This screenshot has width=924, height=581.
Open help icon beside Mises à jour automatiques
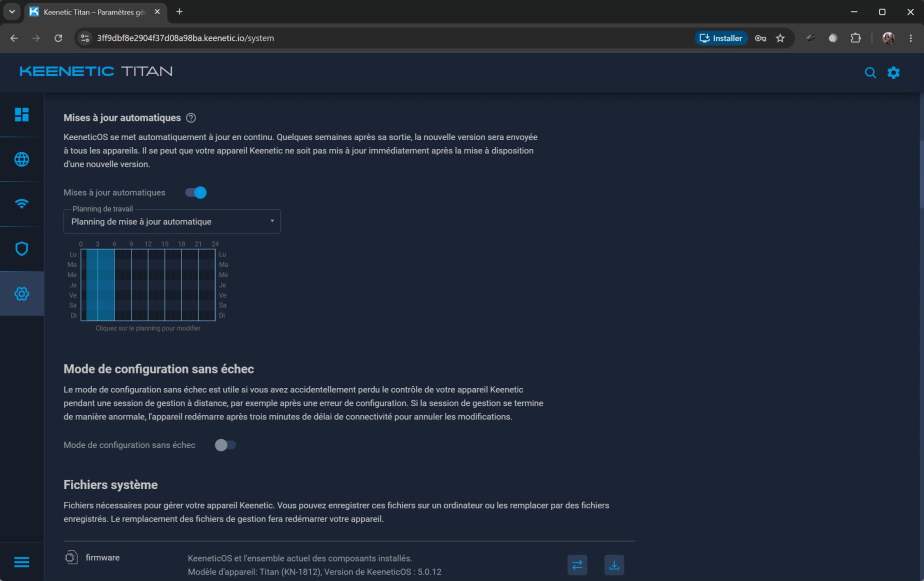click(x=191, y=118)
